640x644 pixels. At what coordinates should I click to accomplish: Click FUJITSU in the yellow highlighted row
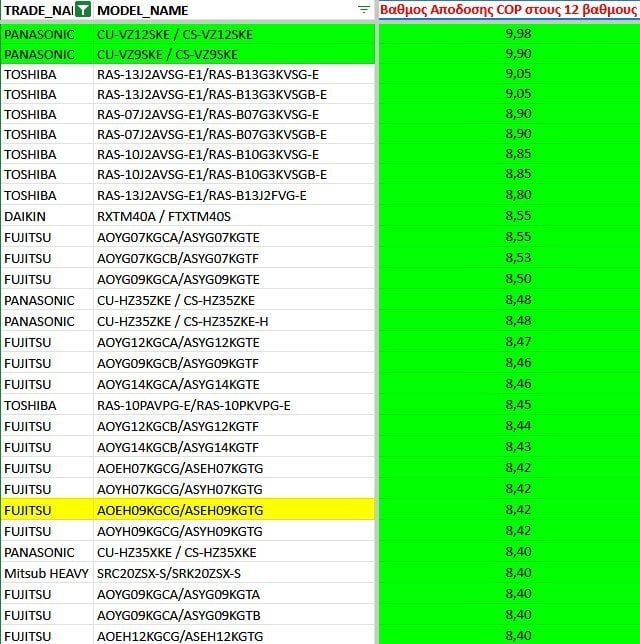[x=28, y=511]
